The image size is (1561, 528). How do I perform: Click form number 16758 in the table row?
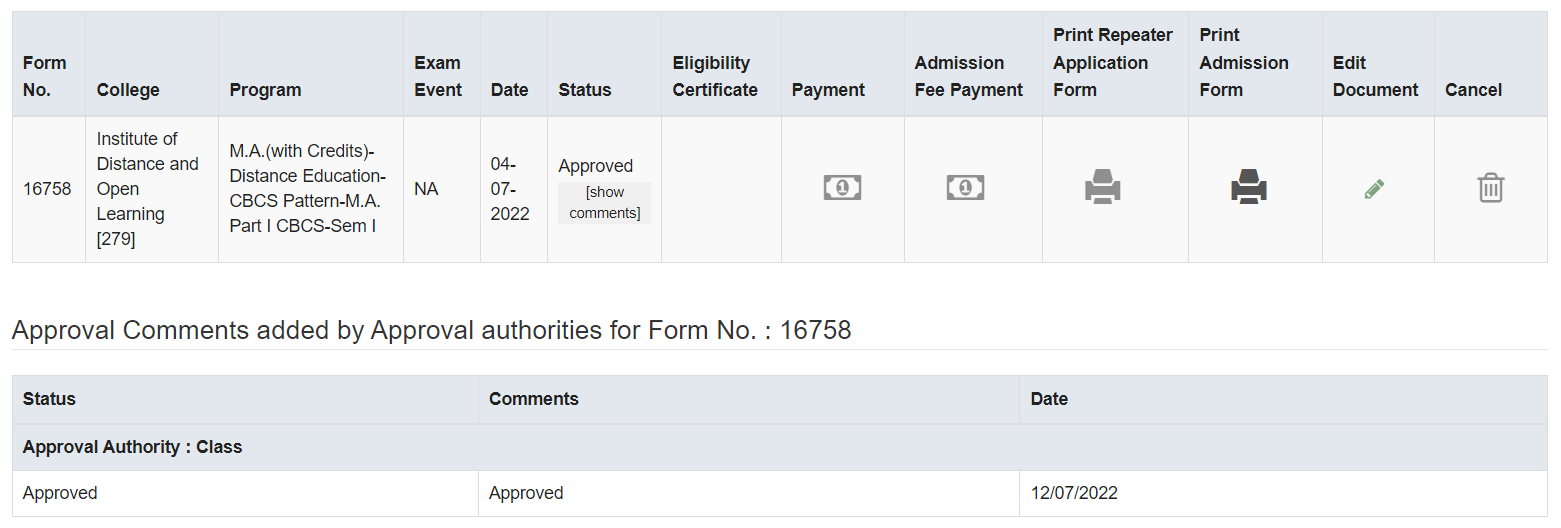[x=47, y=189]
